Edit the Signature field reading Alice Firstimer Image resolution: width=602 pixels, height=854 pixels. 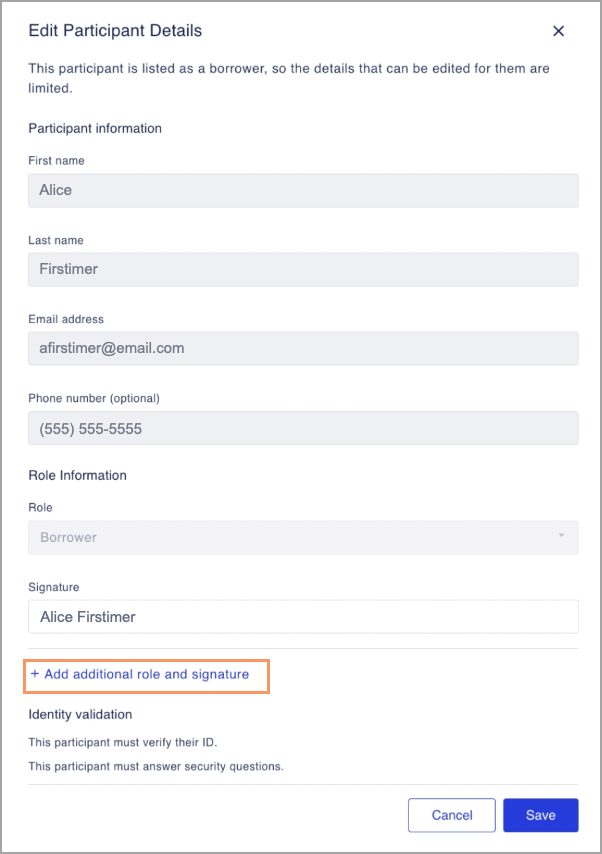point(300,616)
